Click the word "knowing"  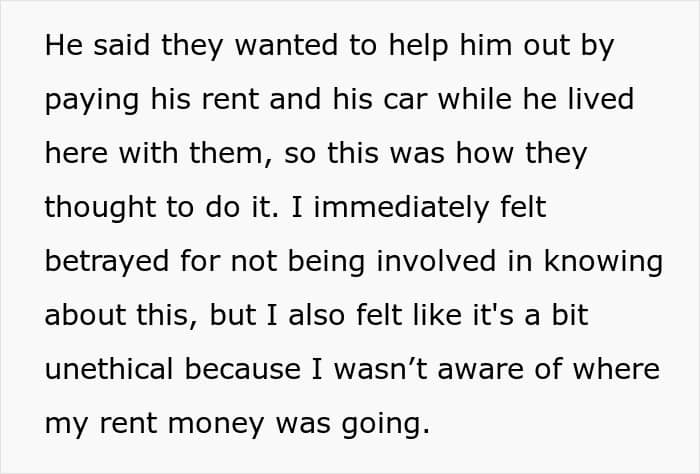click(x=603, y=262)
